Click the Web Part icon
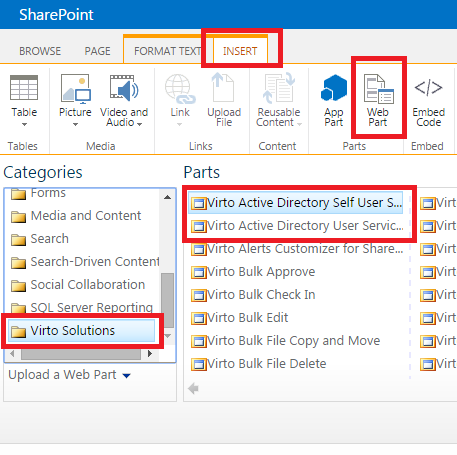The width and height of the screenshot is (457, 455). coord(378,88)
